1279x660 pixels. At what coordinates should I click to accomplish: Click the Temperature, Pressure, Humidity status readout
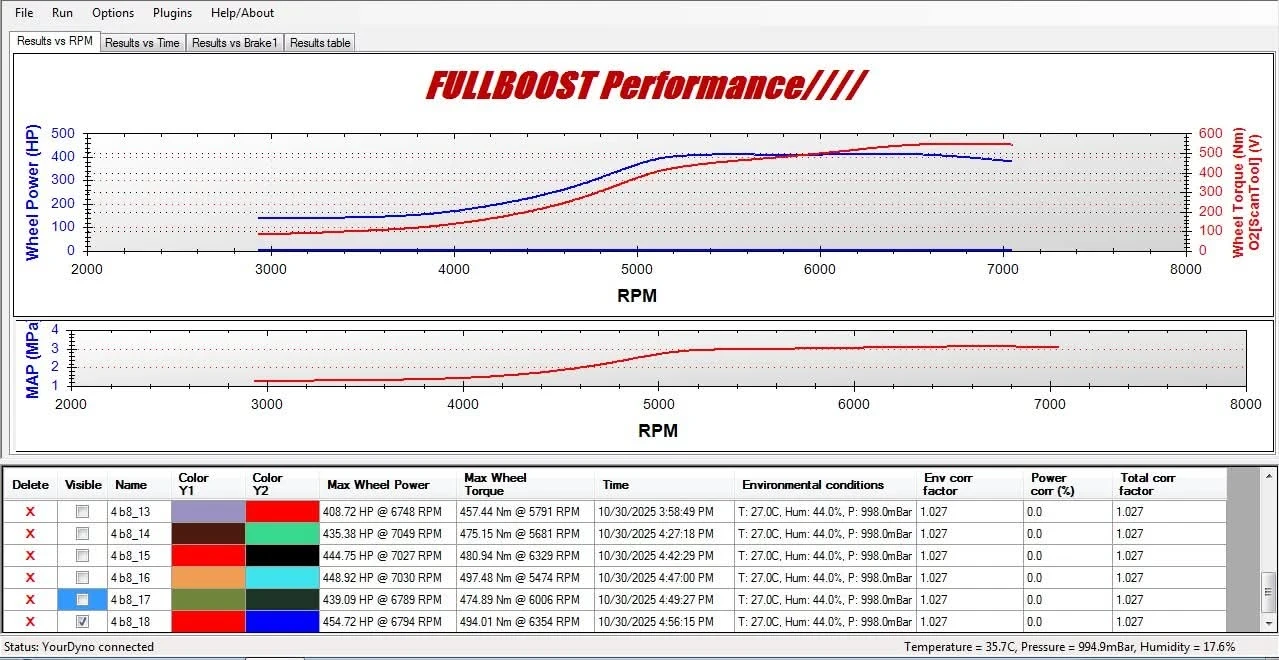coord(1070,646)
